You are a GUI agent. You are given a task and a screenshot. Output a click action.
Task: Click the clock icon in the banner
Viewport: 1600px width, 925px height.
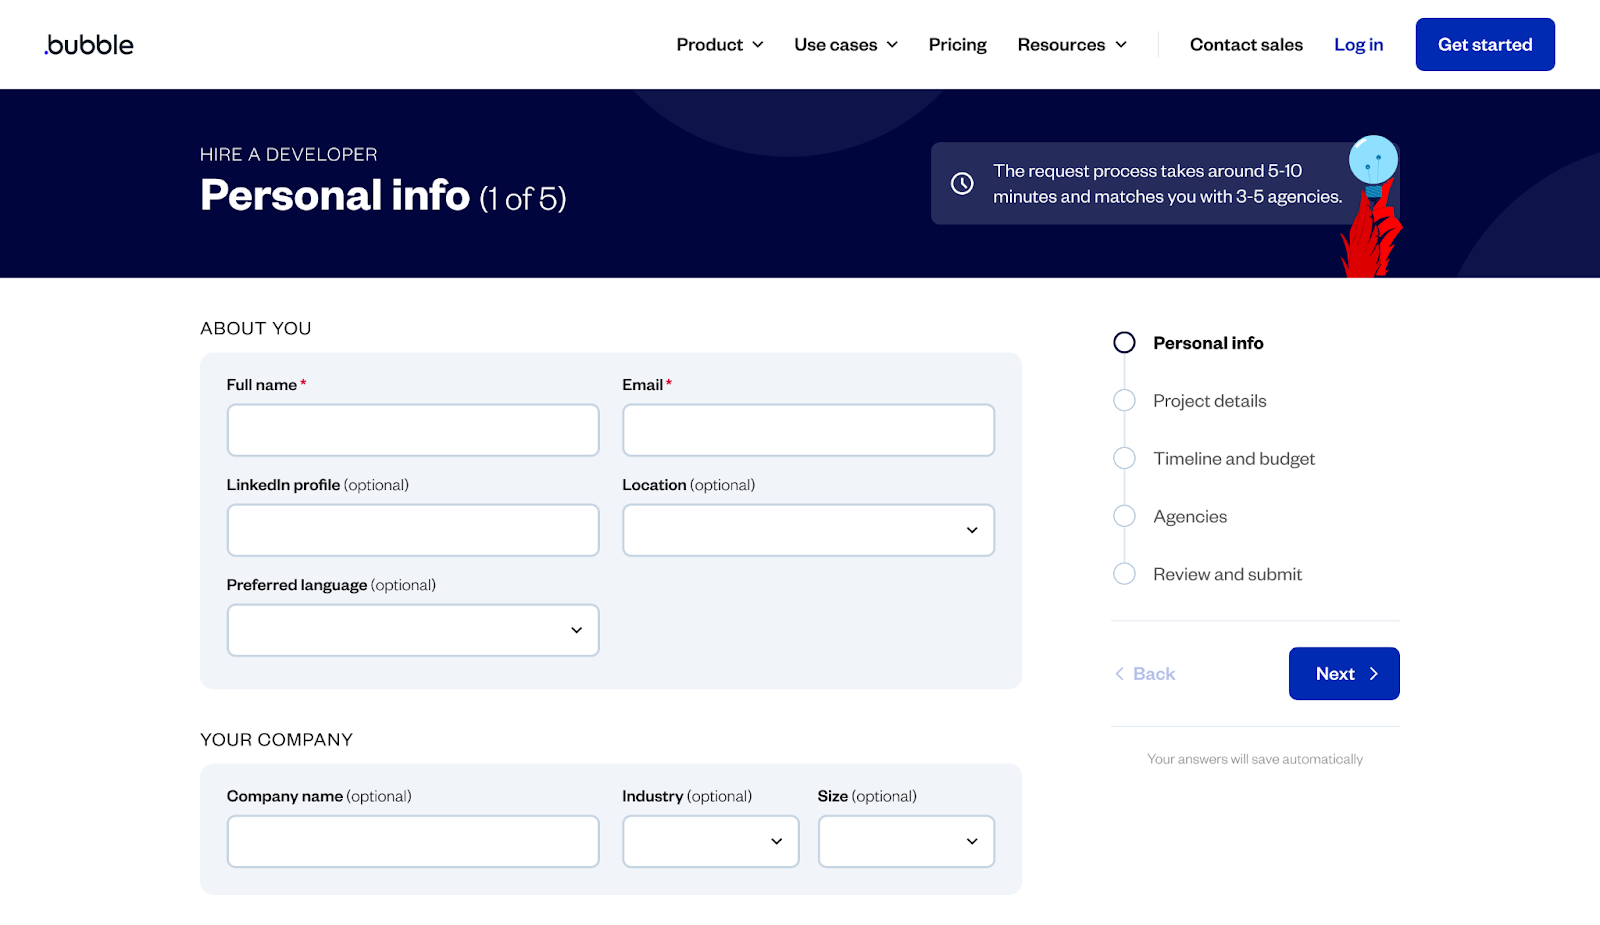[962, 183]
